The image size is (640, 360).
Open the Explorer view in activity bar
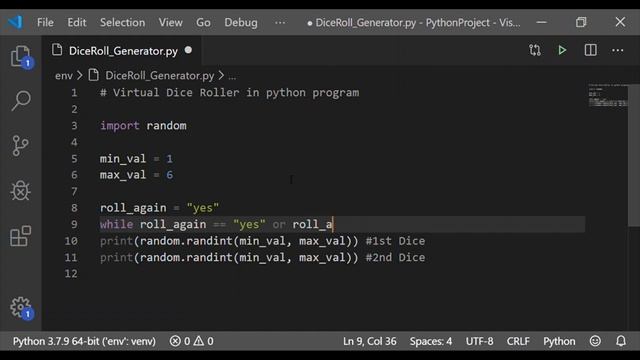point(21,56)
